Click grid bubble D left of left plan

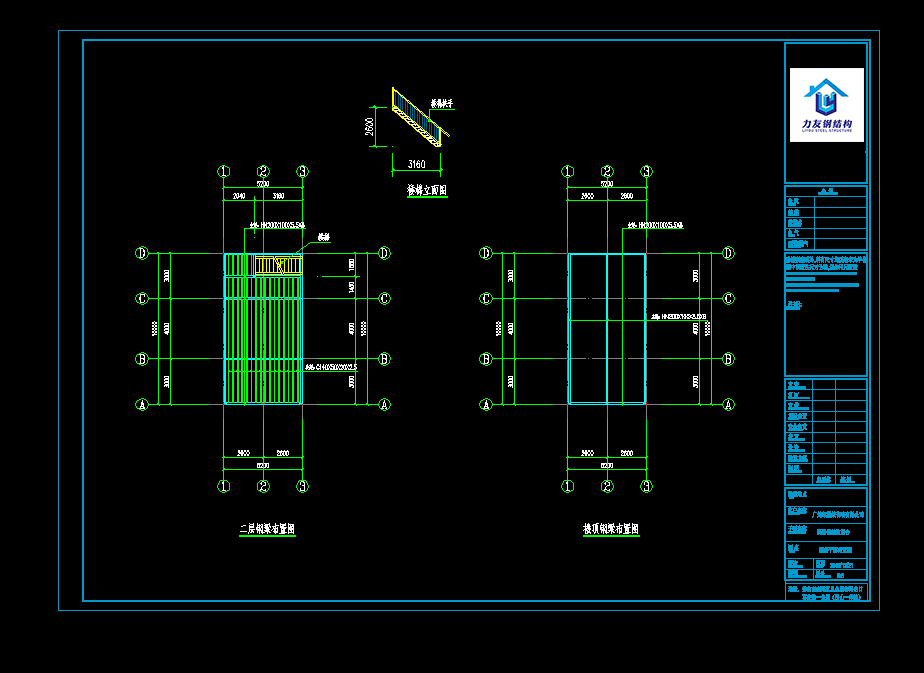(142, 253)
